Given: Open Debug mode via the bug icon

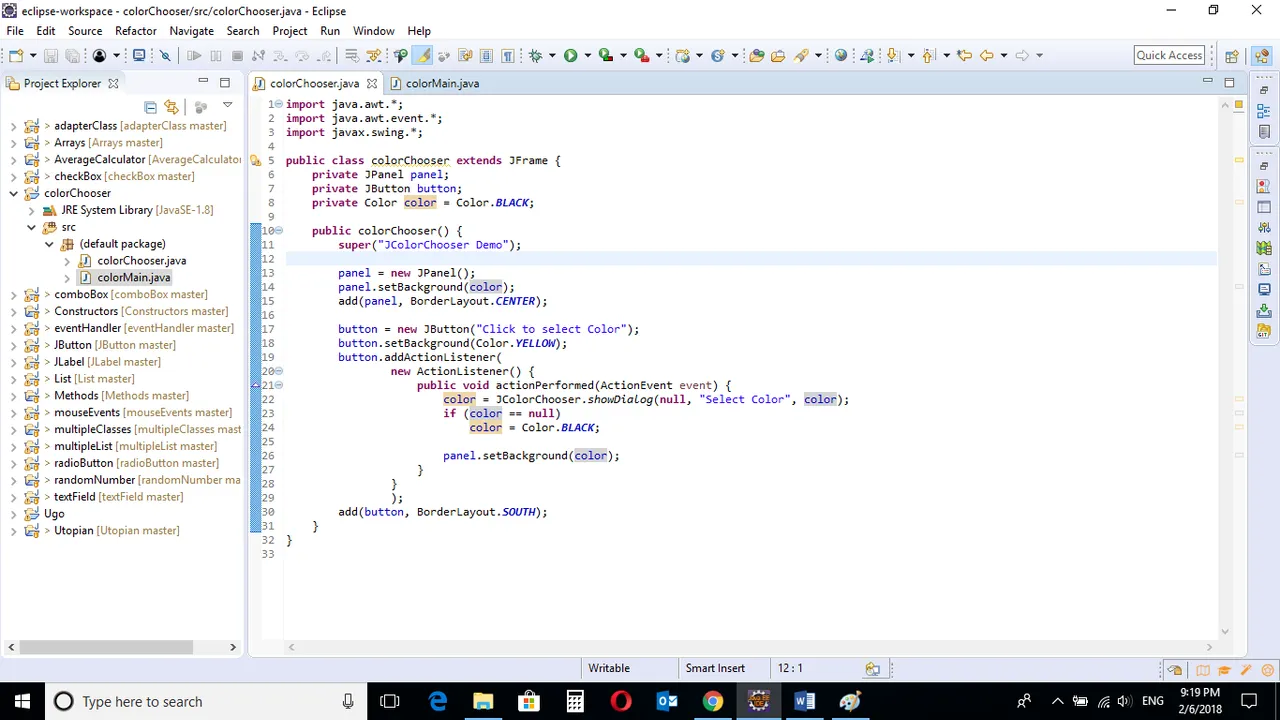Looking at the screenshot, I should click(x=535, y=55).
